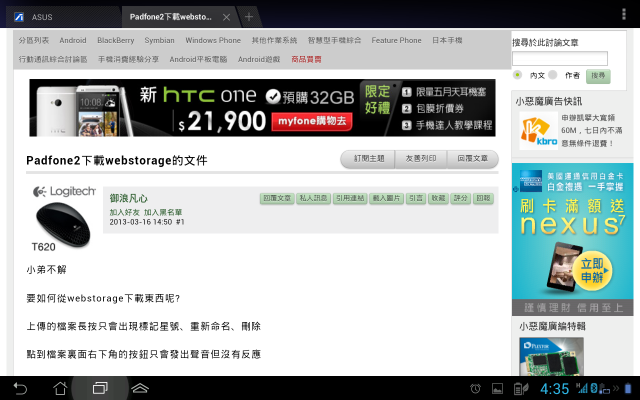Open the battery saver leaf icon
This screenshot has height=400, width=640.
tap(521, 389)
